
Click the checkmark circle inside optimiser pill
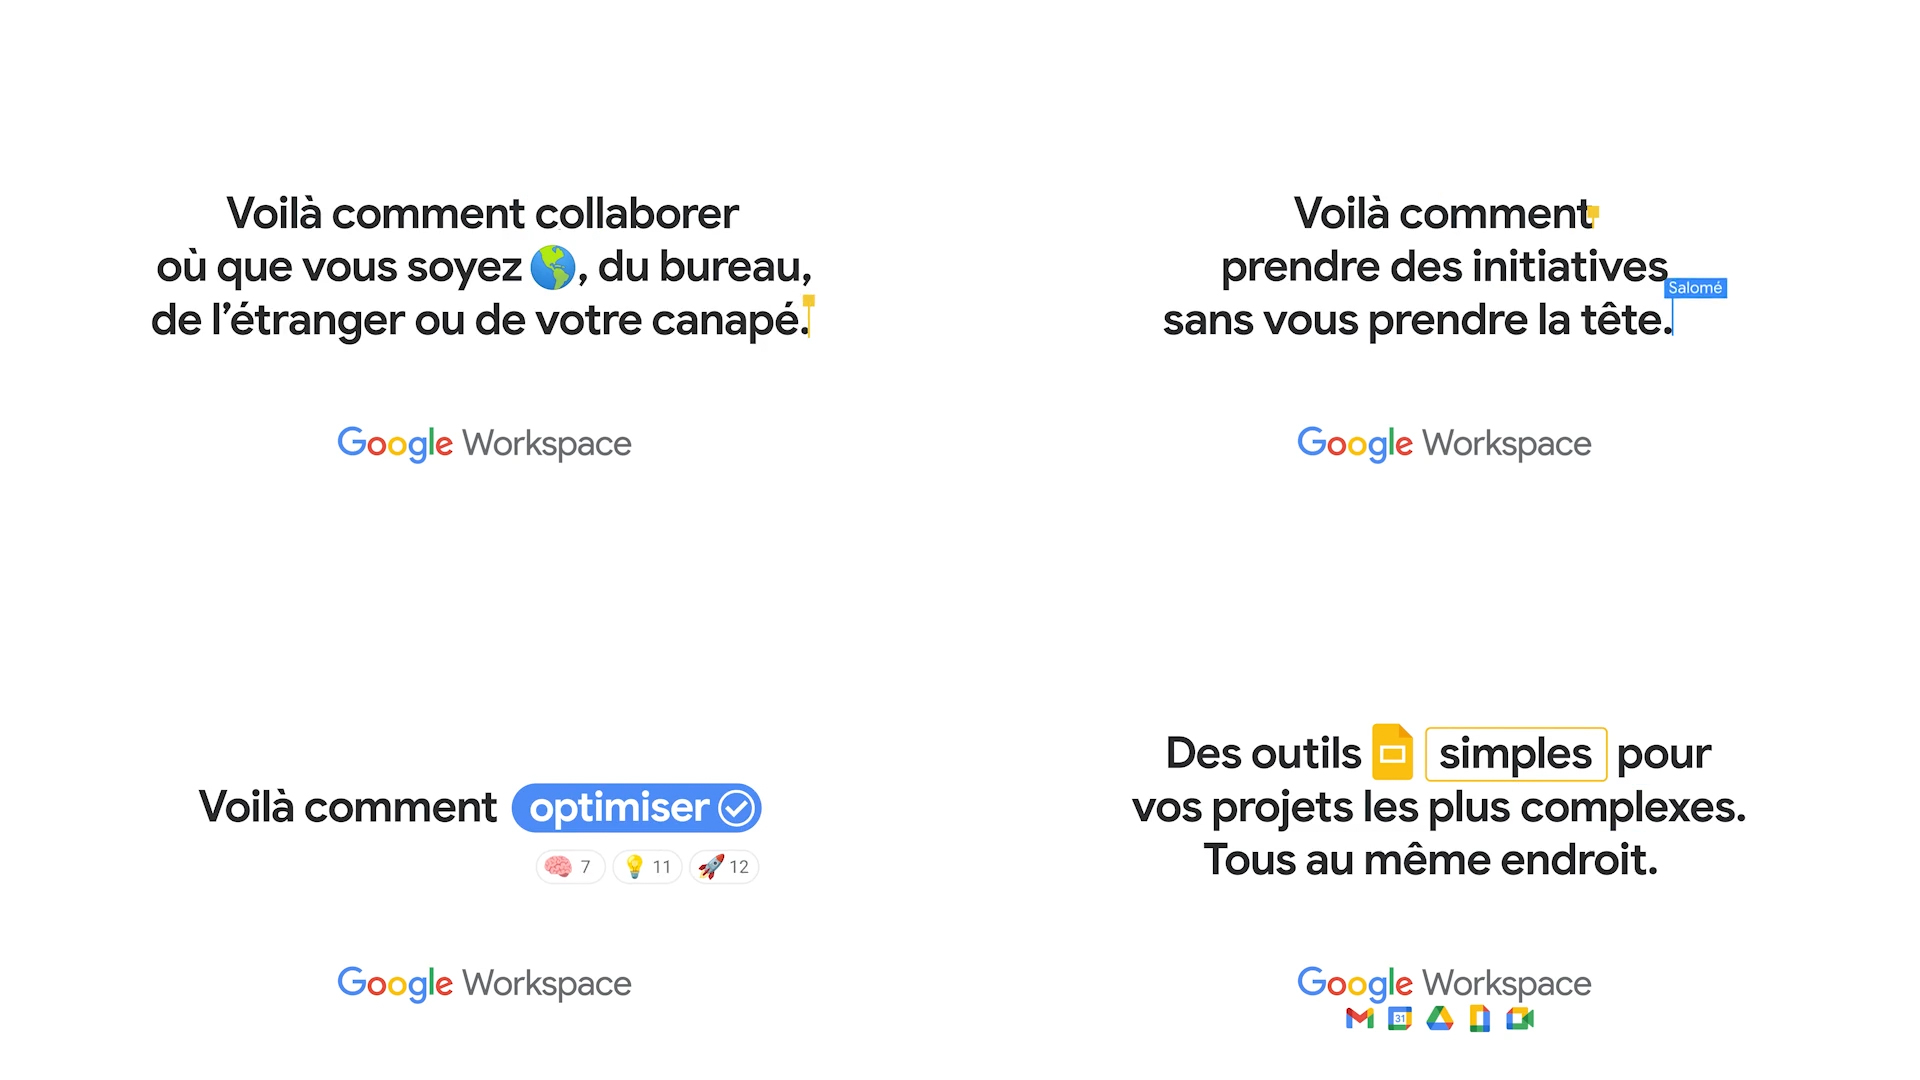point(737,808)
